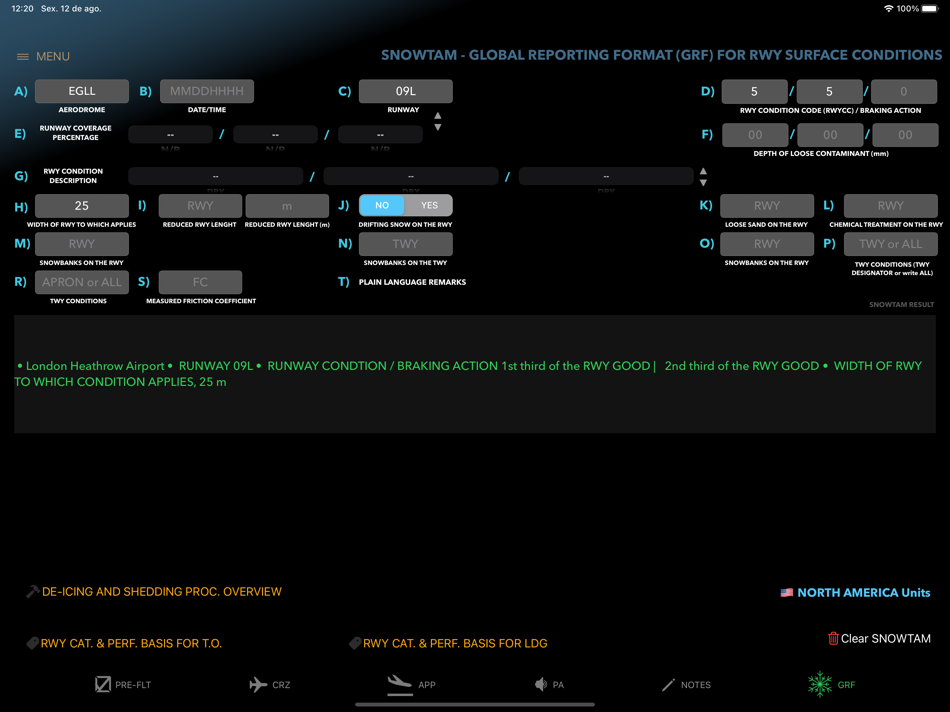Edit the runway field 09L
The width and height of the screenshot is (950, 712).
point(405,91)
